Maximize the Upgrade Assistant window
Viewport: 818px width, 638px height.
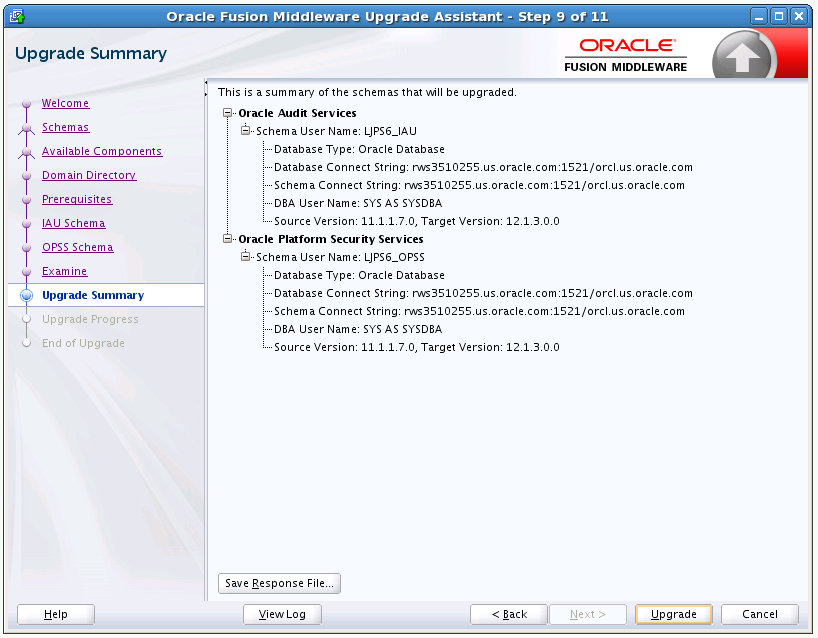click(779, 17)
